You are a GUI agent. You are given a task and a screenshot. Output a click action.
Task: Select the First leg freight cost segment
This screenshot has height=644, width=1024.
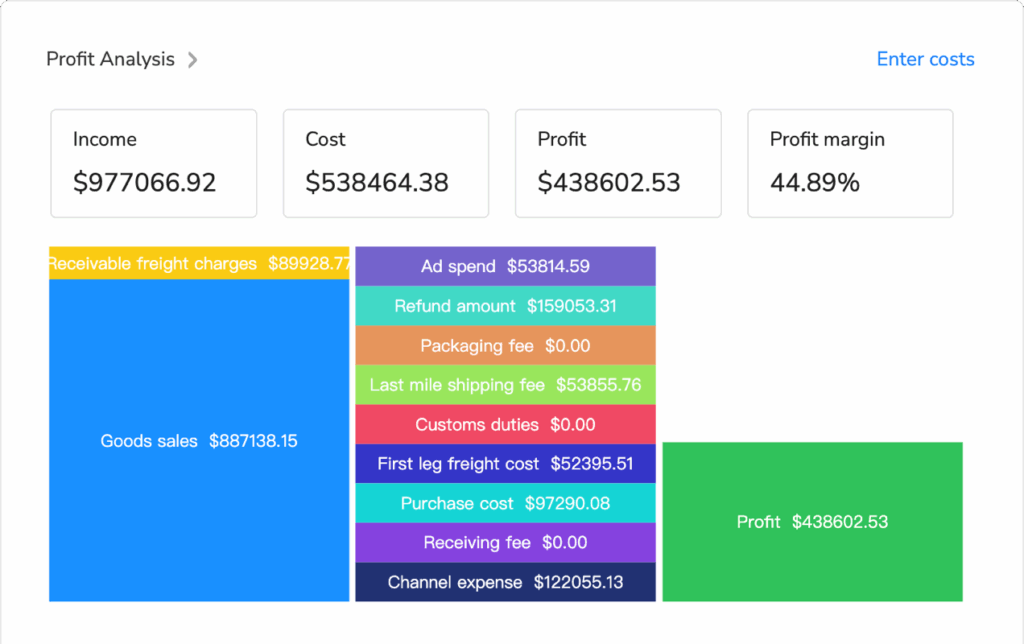(505, 464)
